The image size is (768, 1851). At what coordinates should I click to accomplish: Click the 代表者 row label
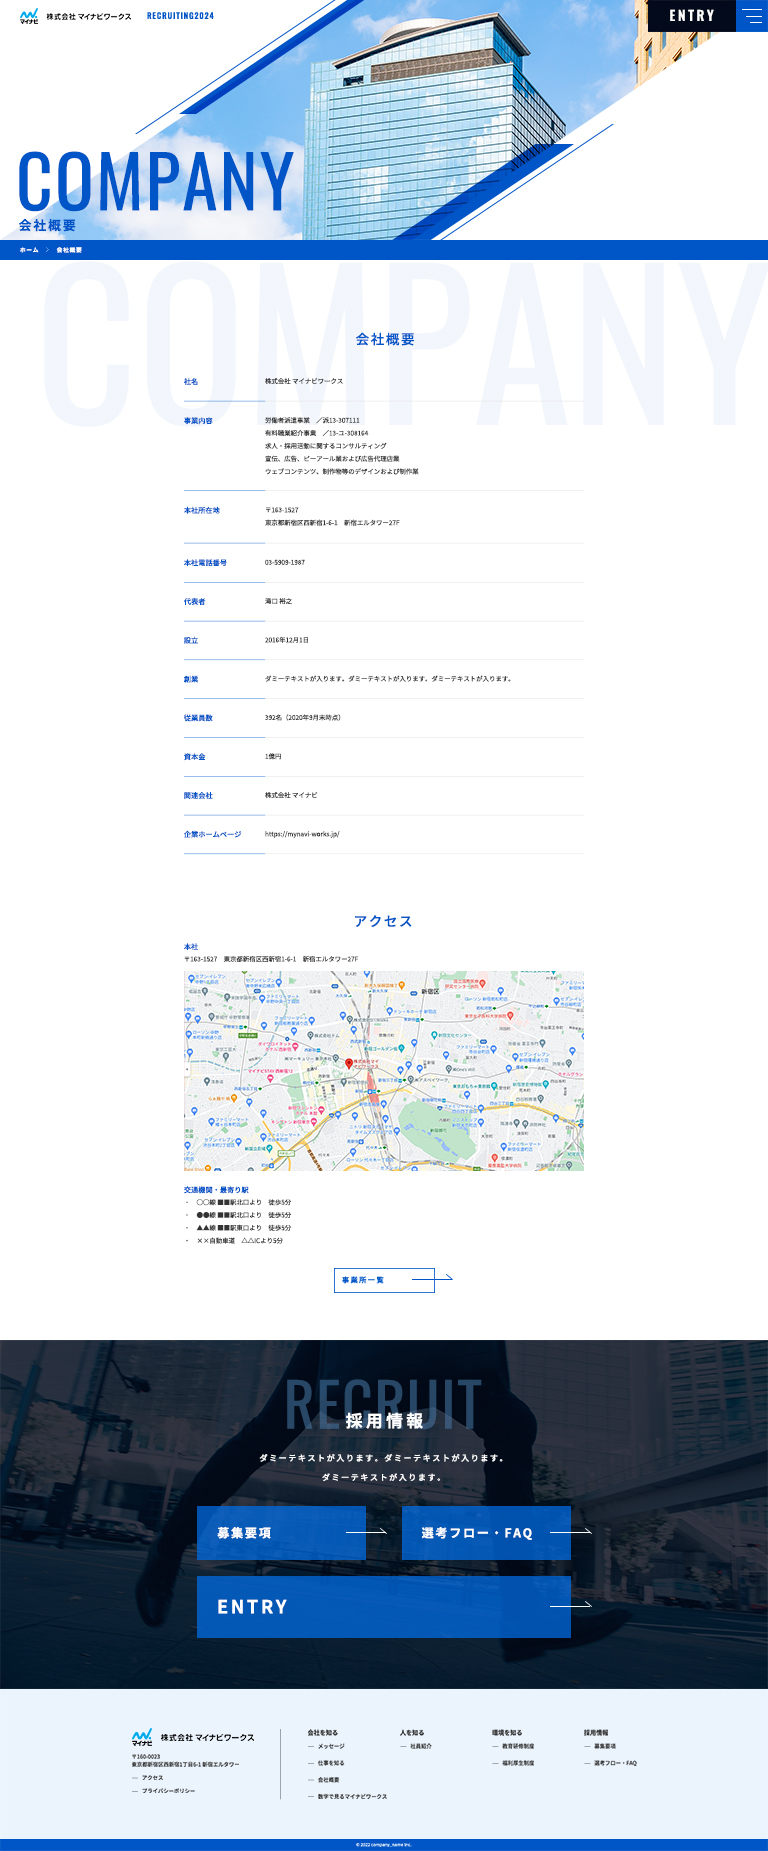click(194, 602)
